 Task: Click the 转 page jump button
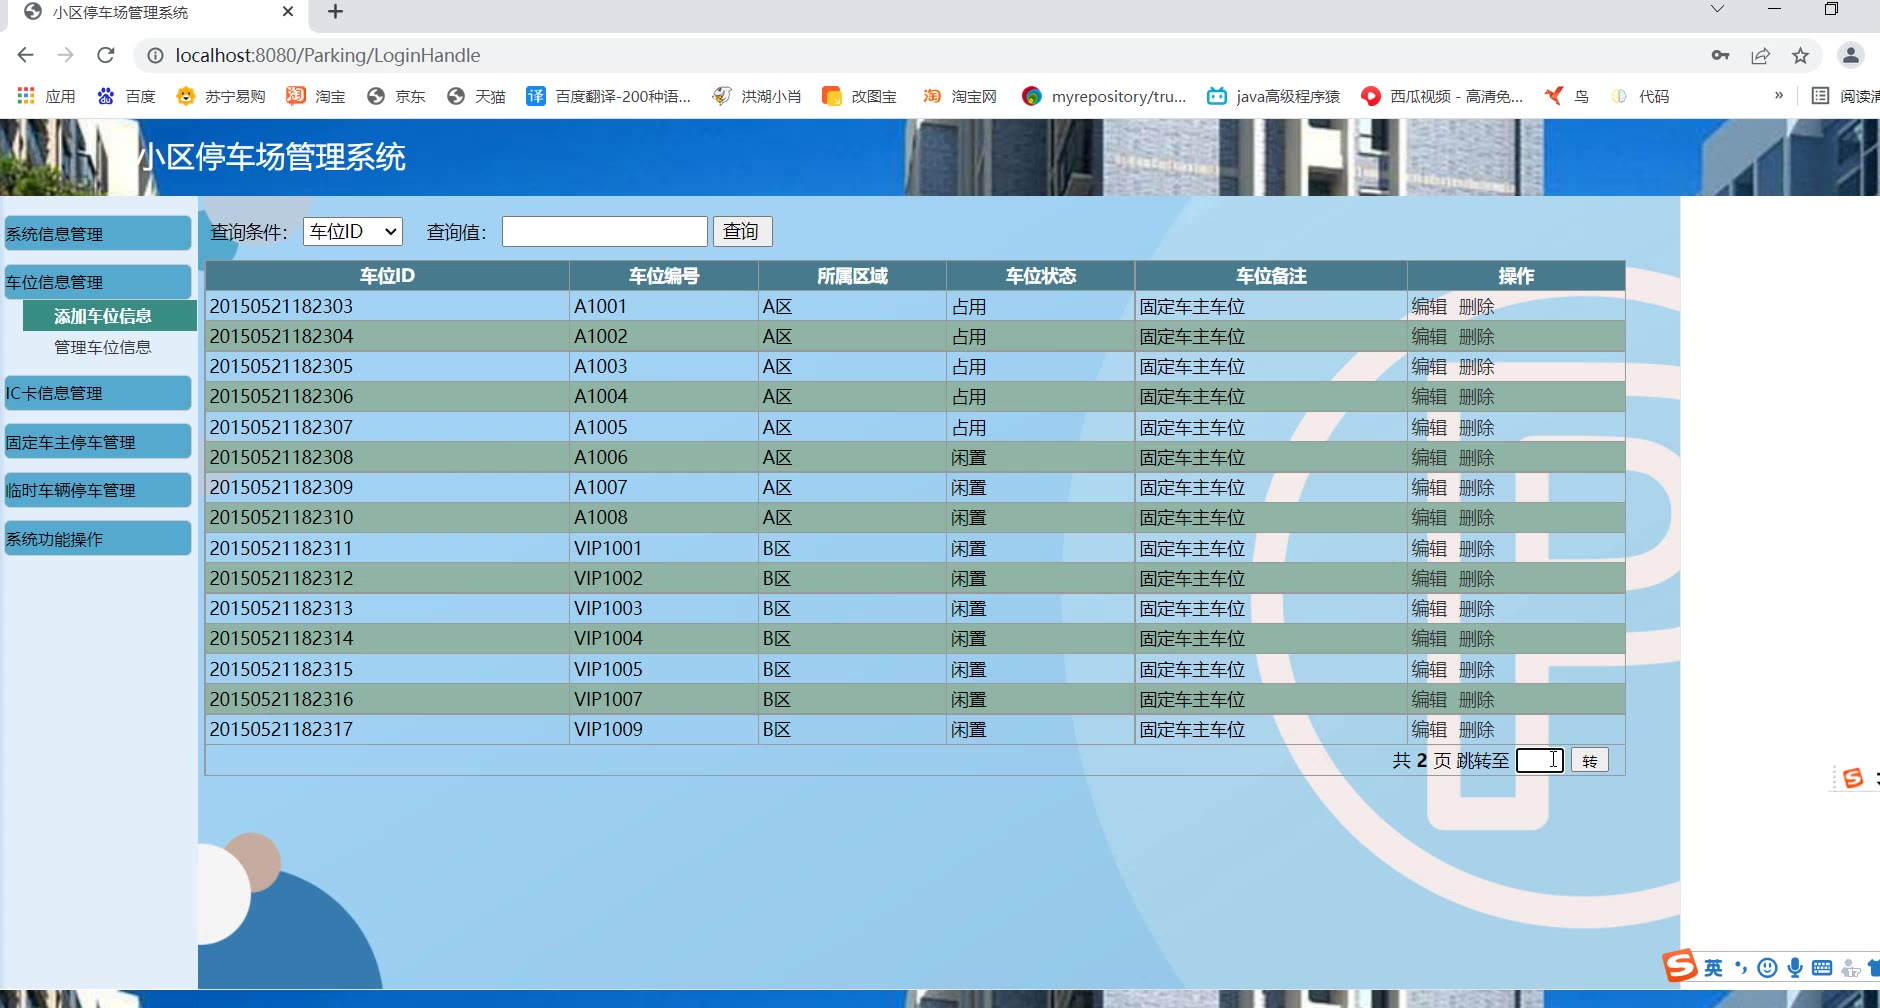[x=1589, y=761]
